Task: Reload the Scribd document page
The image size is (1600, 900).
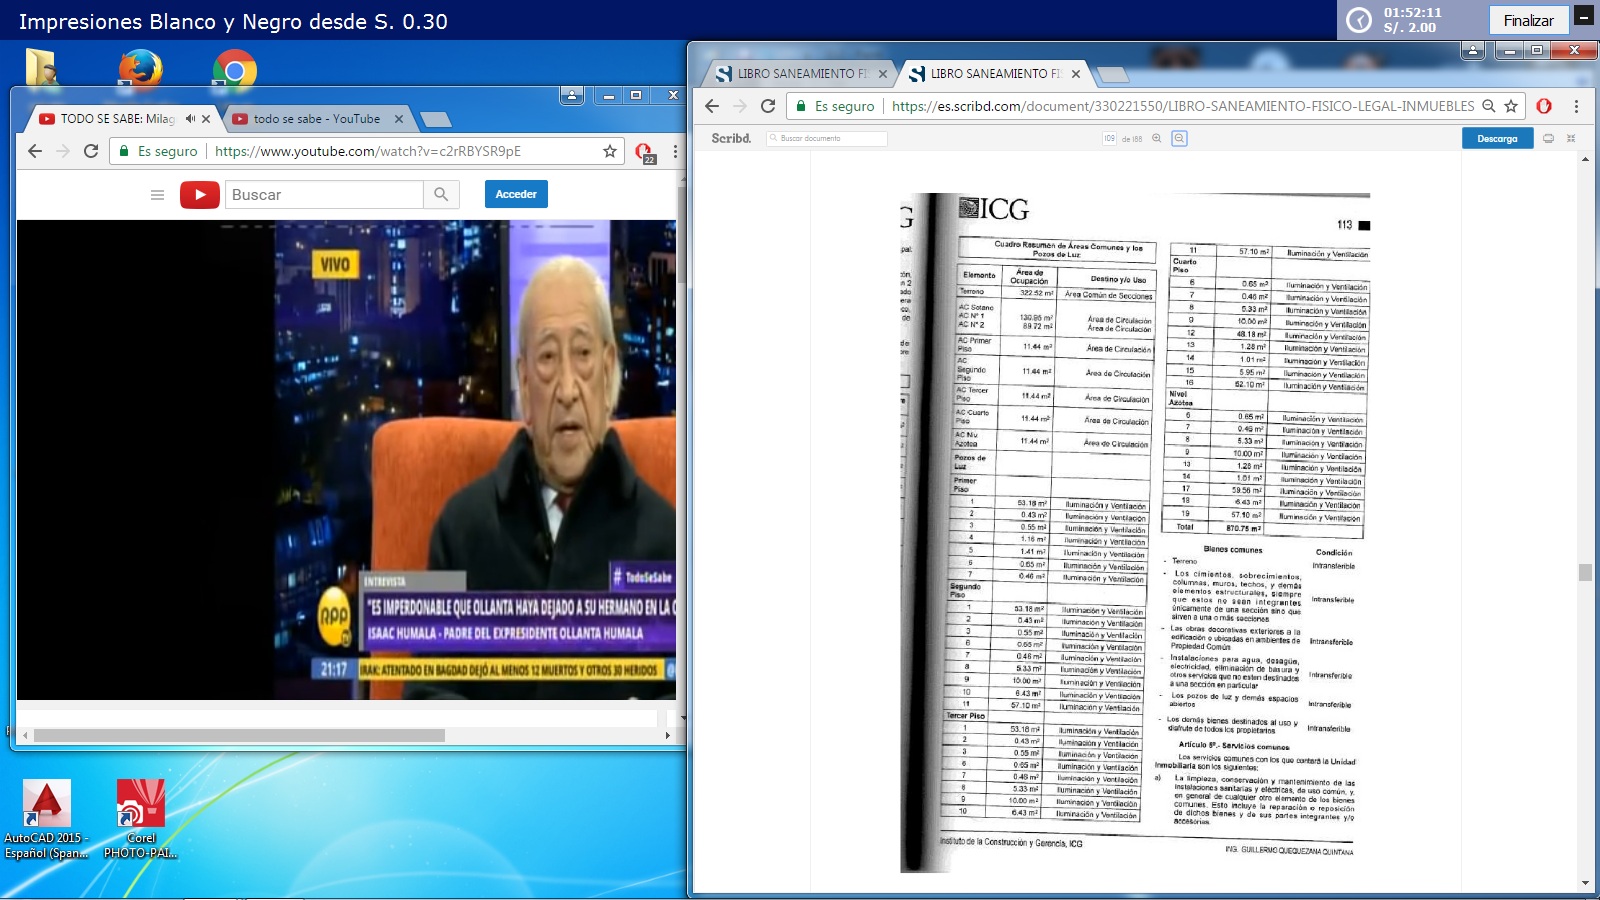Action: (x=768, y=106)
